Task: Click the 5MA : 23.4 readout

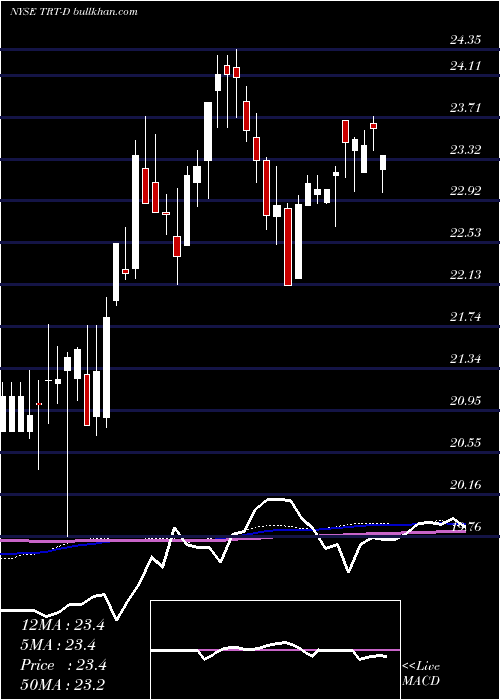Action: click(58, 645)
